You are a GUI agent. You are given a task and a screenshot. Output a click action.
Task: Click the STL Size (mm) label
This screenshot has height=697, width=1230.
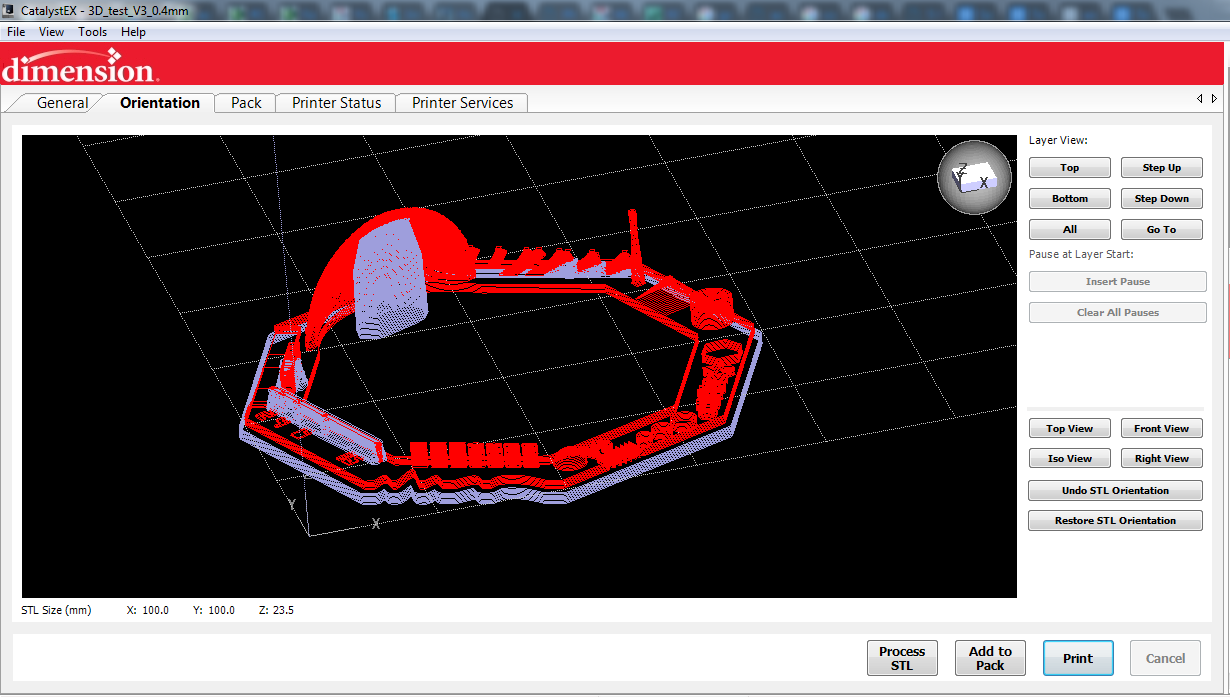[56, 610]
